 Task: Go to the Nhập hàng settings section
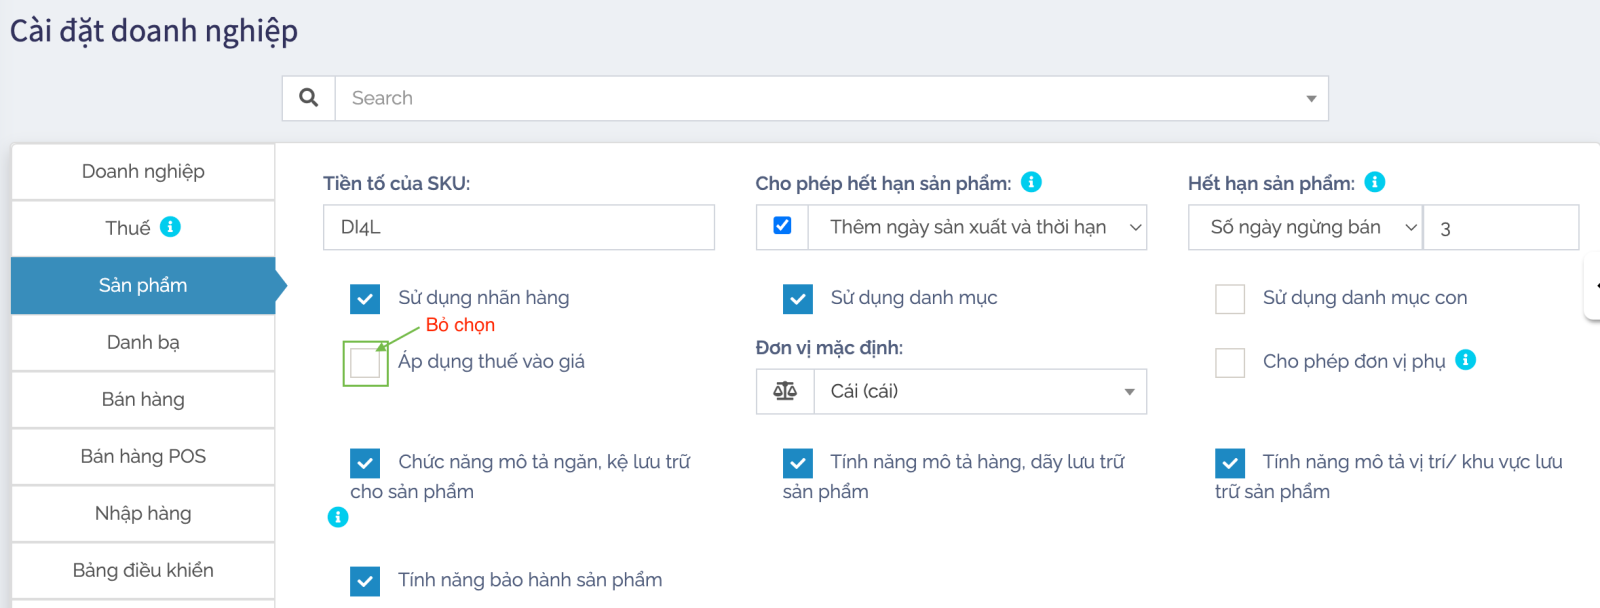(x=143, y=514)
